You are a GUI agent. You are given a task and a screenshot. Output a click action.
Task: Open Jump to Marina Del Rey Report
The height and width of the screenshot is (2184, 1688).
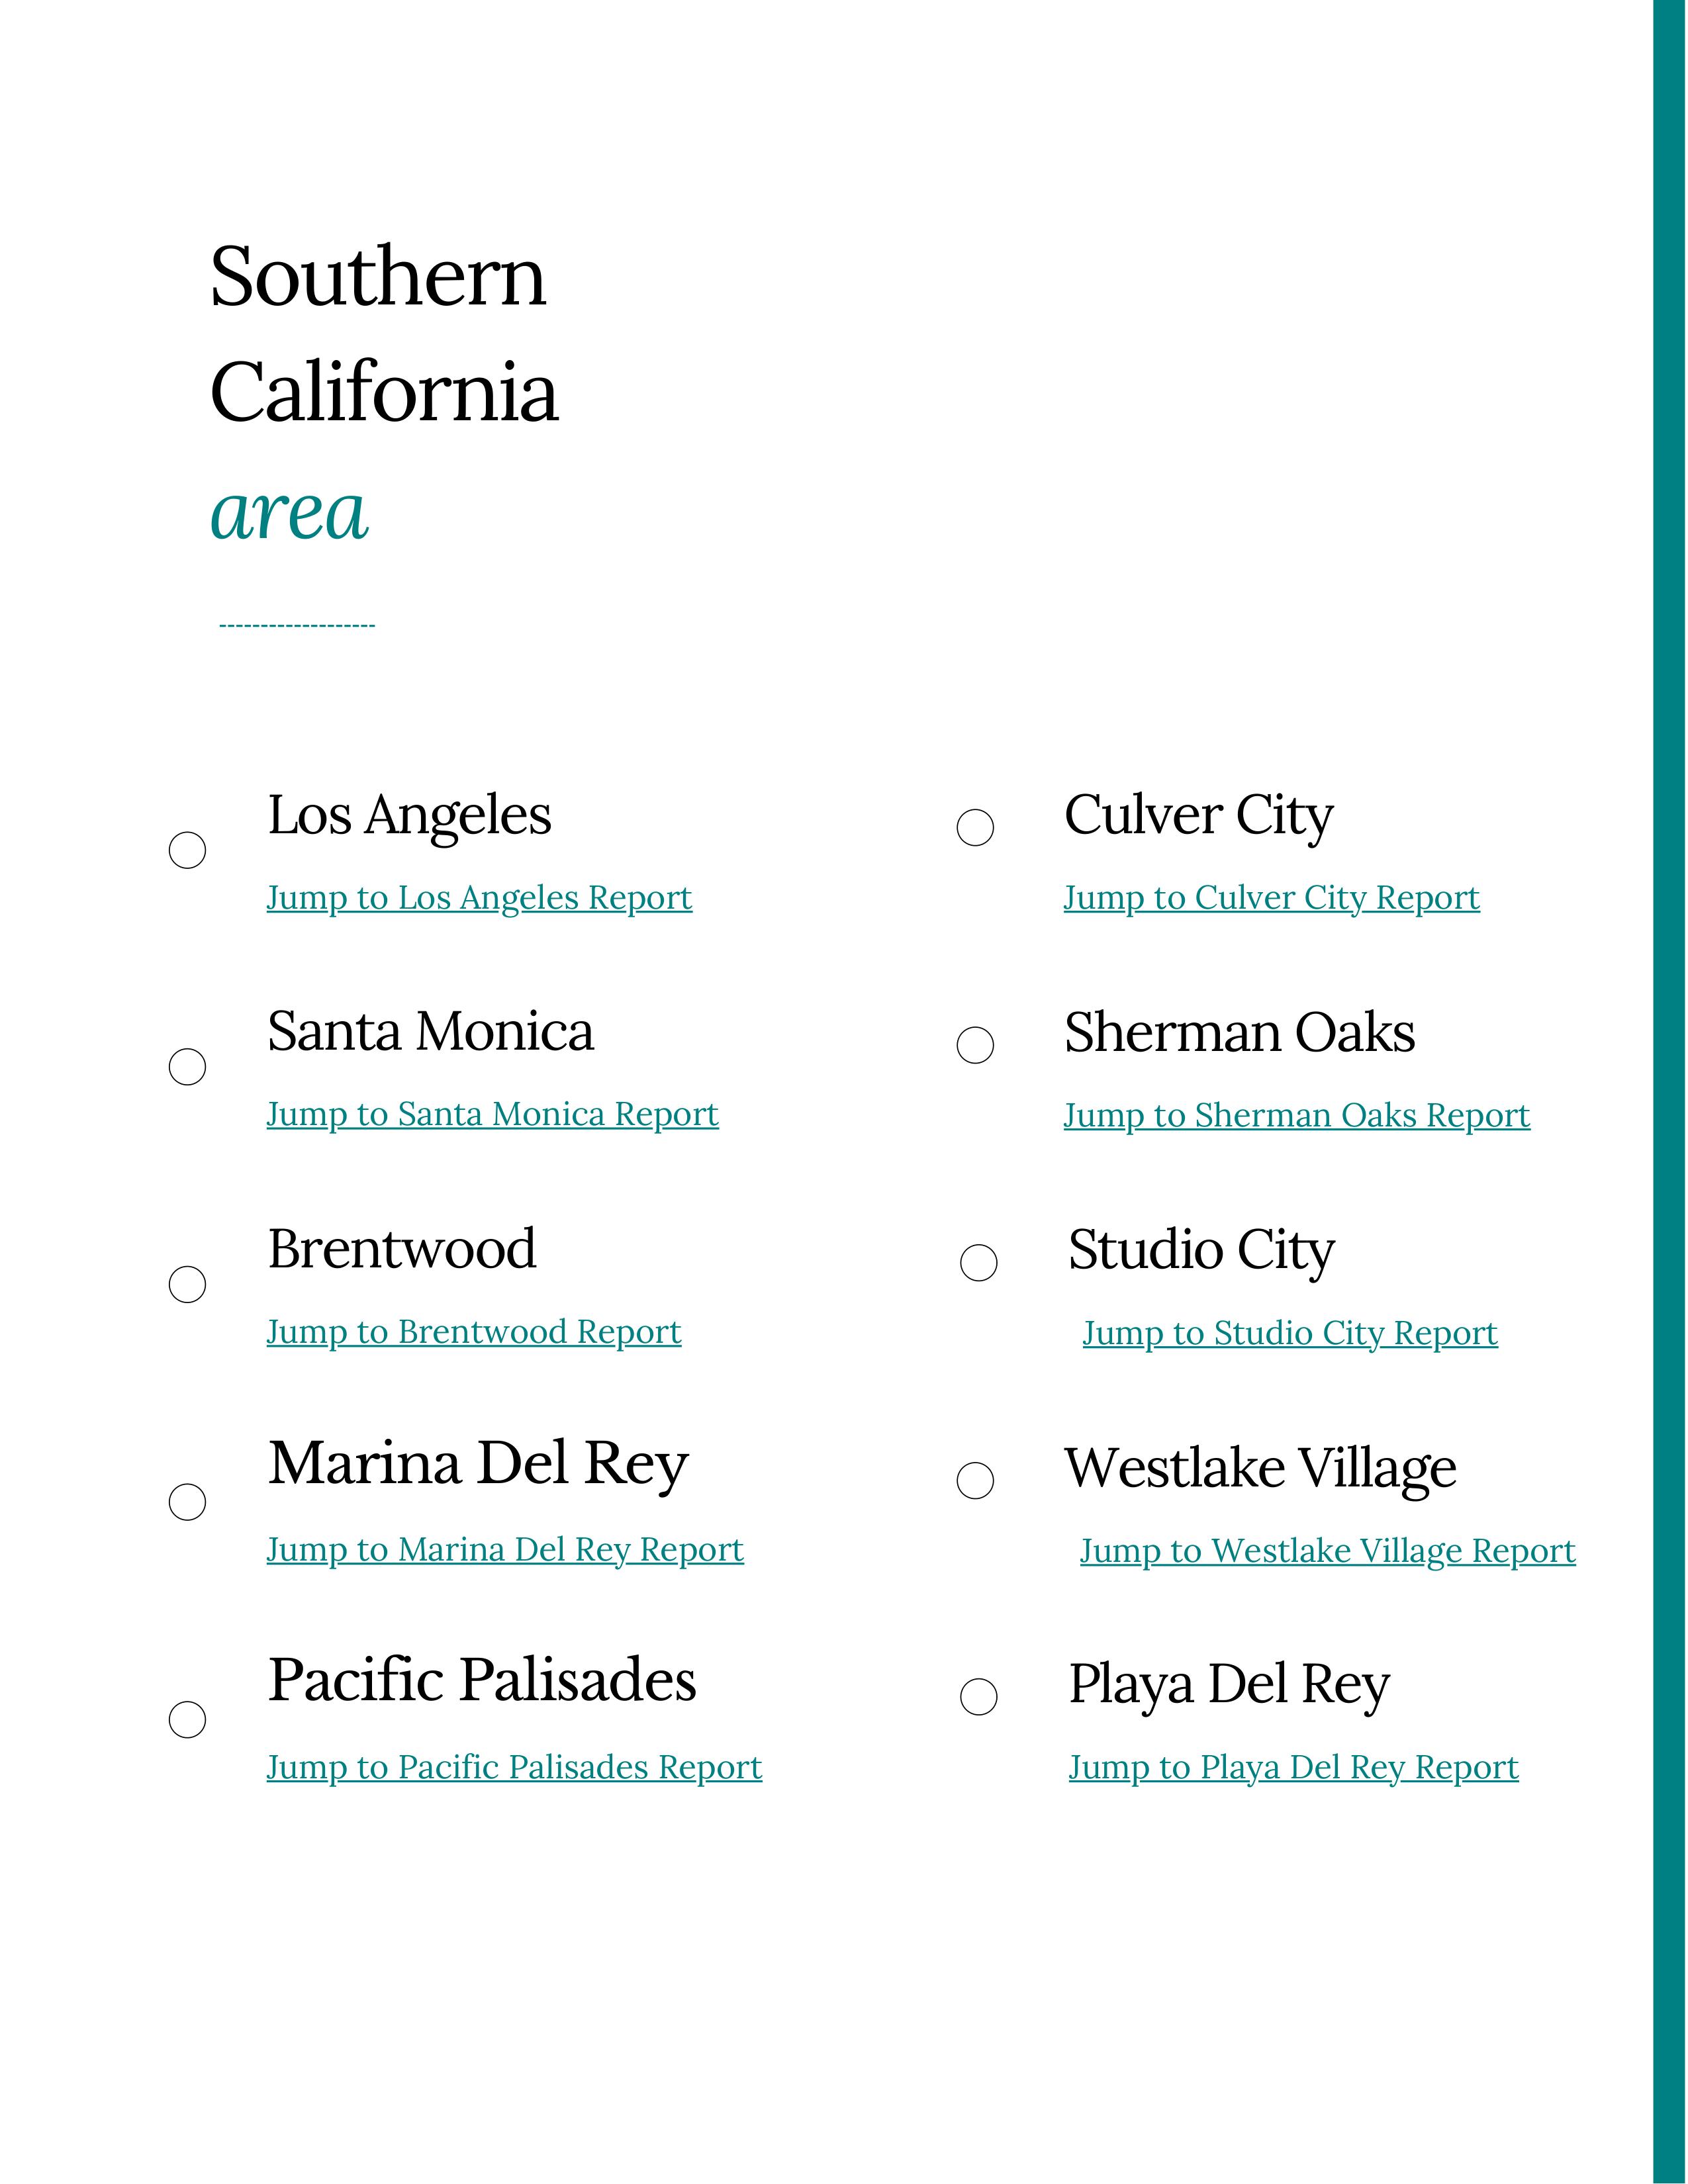click(x=505, y=1550)
